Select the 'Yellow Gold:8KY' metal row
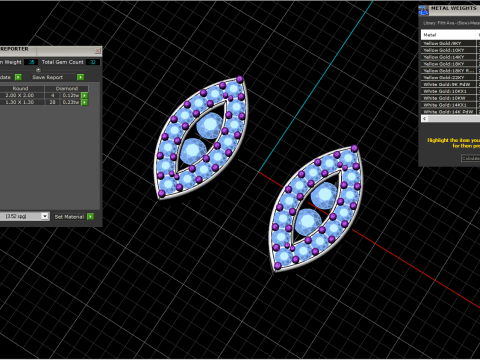 pyautogui.click(x=449, y=43)
